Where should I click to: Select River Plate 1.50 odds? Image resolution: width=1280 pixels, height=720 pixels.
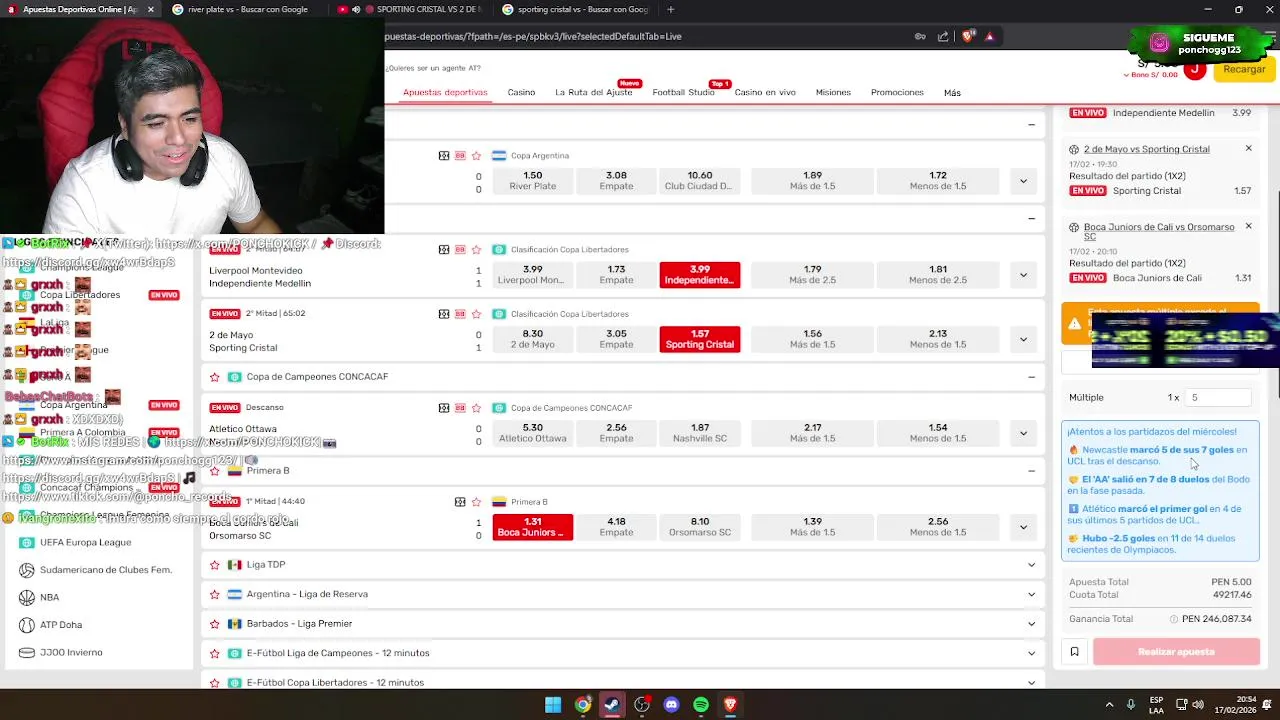pyautogui.click(x=532, y=181)
